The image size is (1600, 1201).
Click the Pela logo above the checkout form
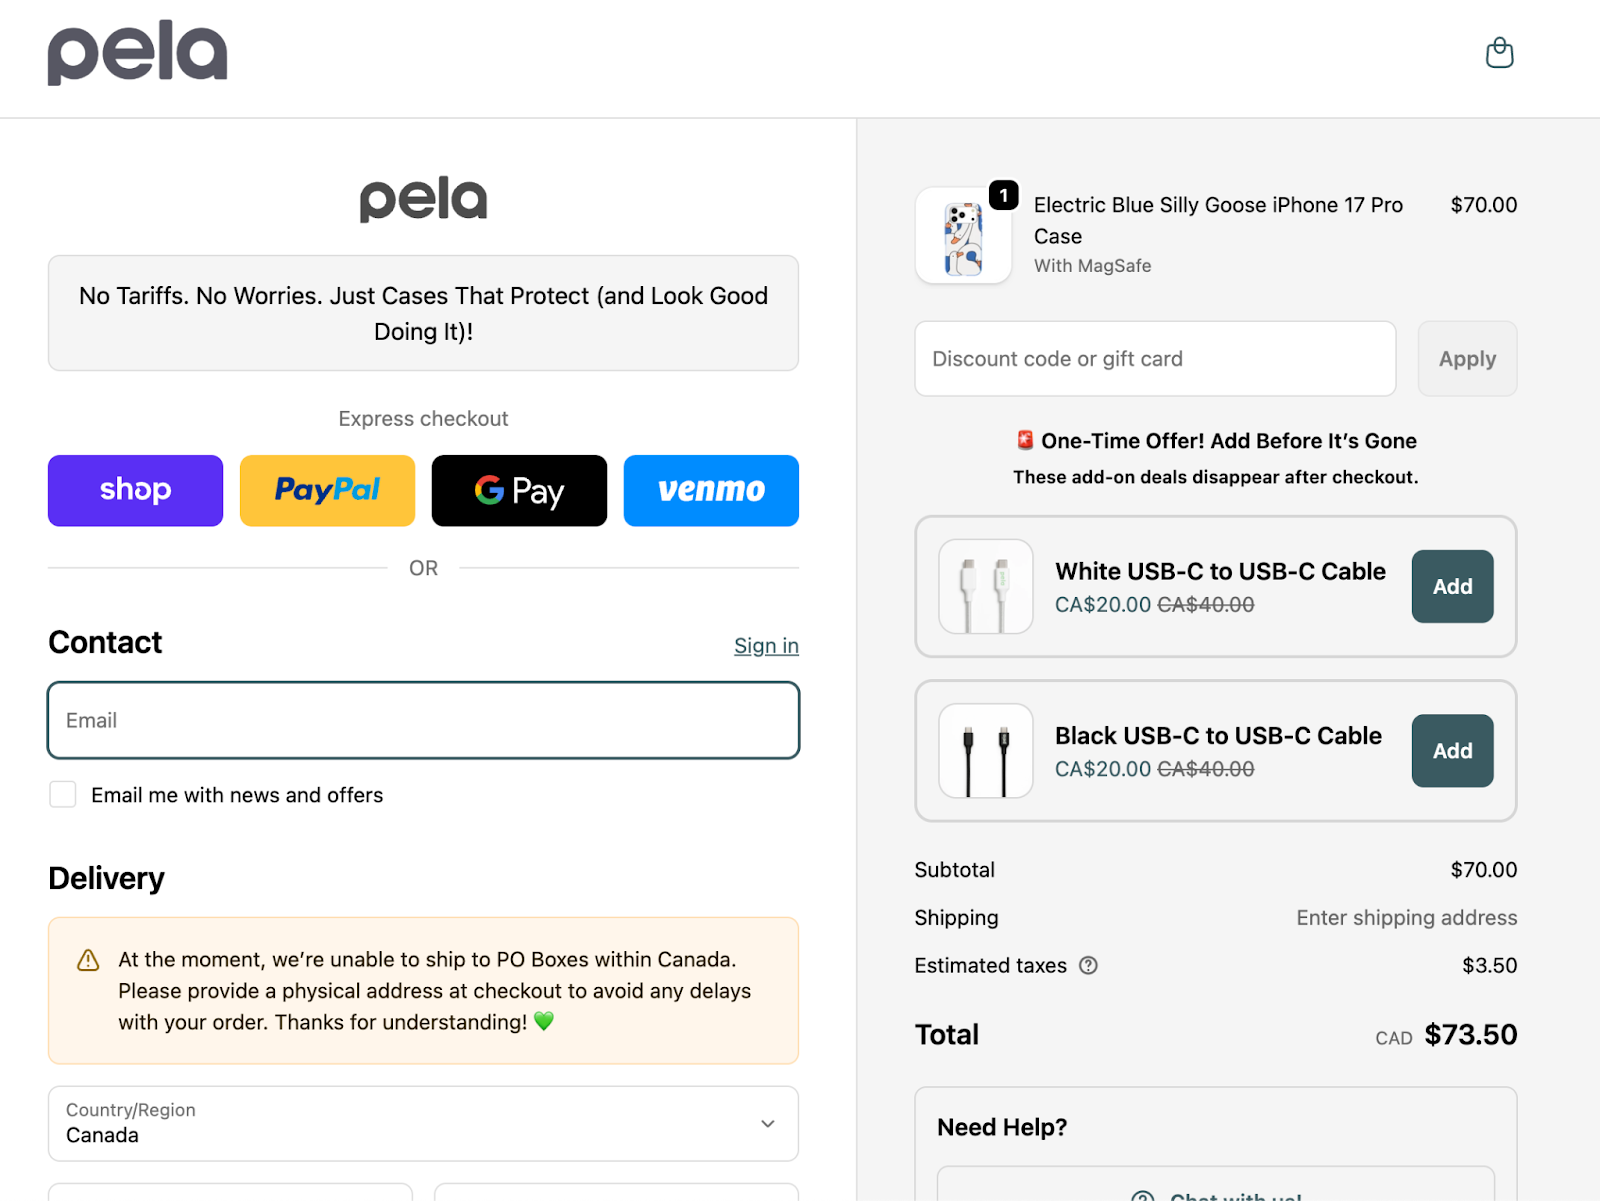pyautogui.click(x=423, y=199)
